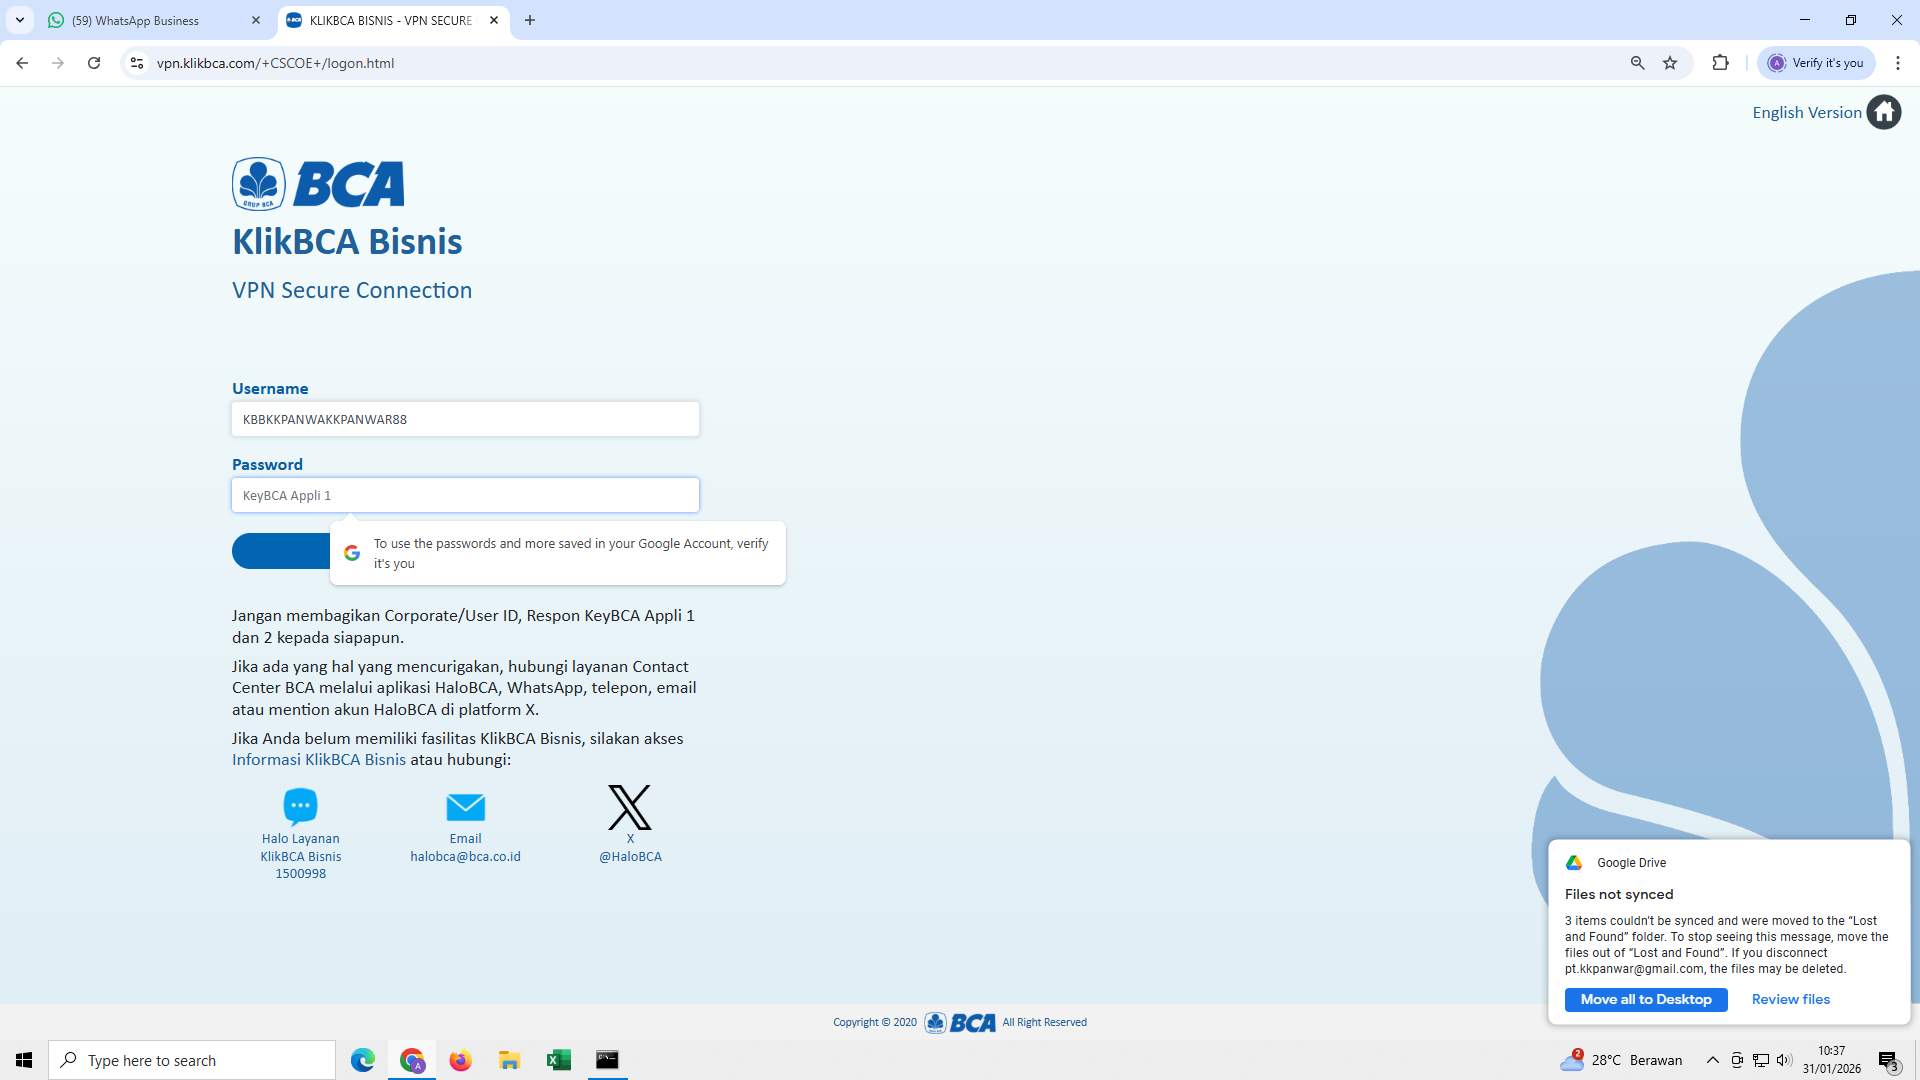
Task: Open File Explorer from the taskbar
Action: click(x=509, y=1059)
